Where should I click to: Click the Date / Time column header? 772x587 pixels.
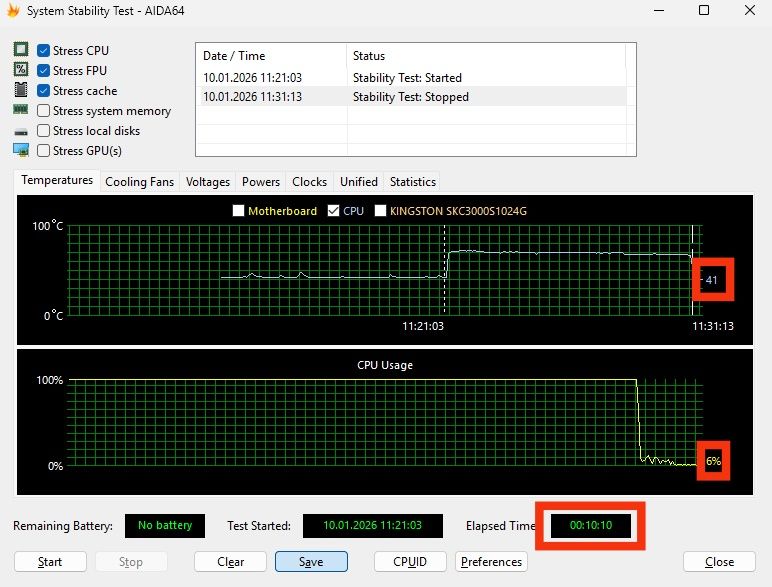tap(271, 56)
